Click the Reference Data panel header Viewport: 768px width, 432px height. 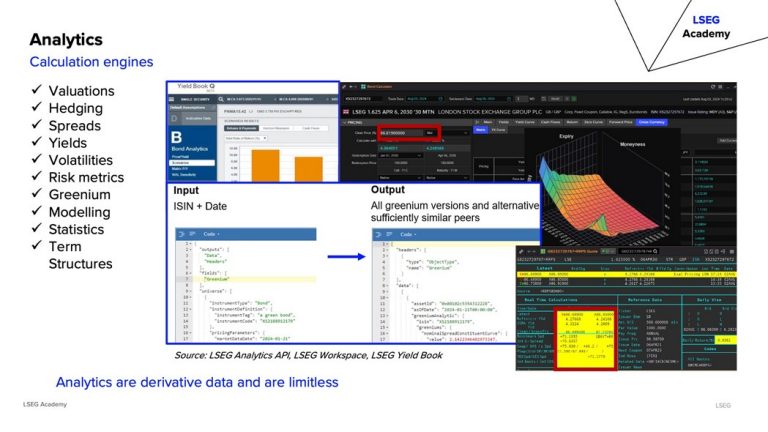(645, 300)
